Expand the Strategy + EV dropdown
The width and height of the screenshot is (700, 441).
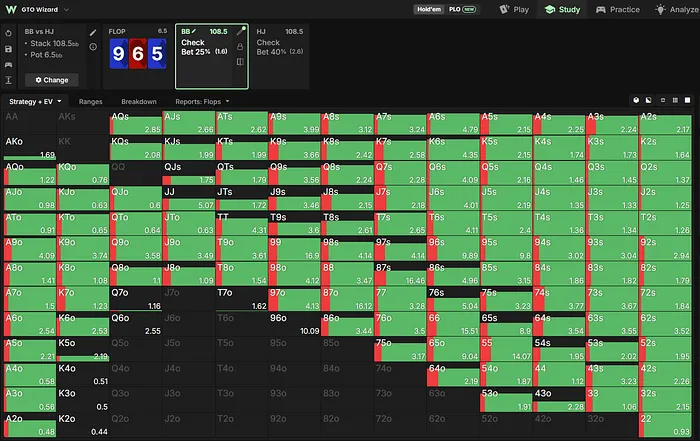[35, 102]
